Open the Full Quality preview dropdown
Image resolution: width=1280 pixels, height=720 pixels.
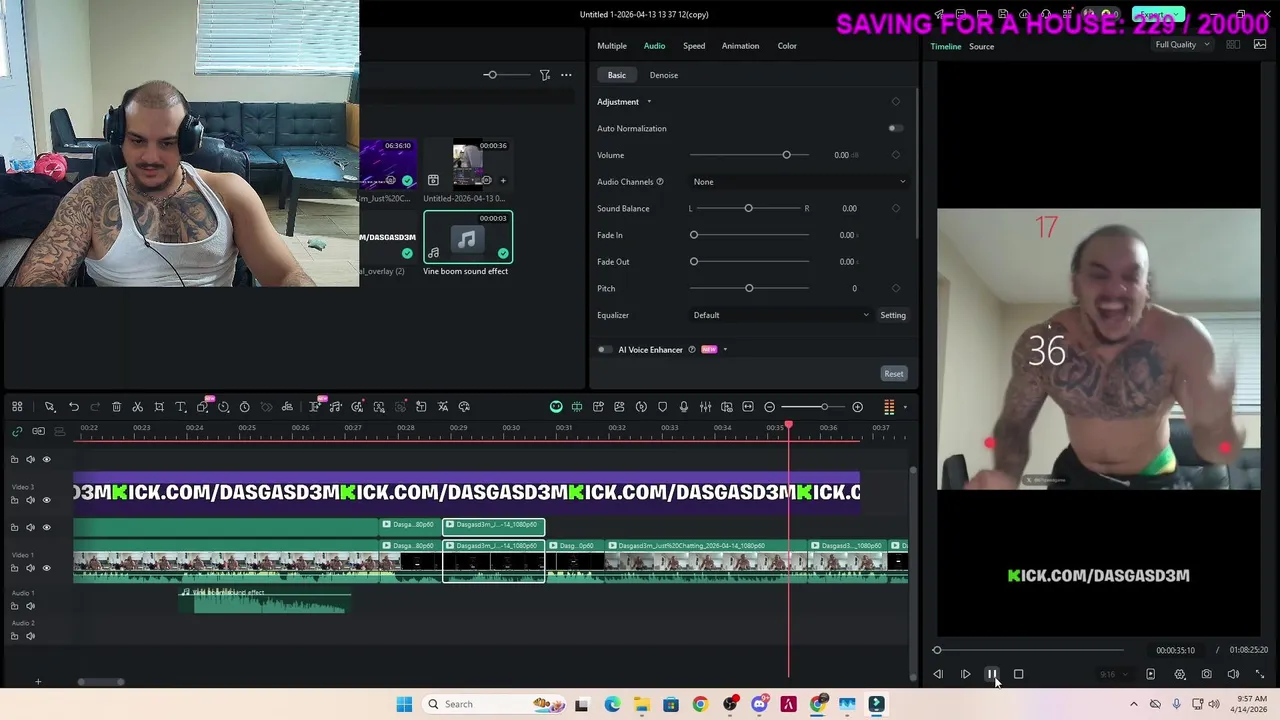[x=1182, y=45]
